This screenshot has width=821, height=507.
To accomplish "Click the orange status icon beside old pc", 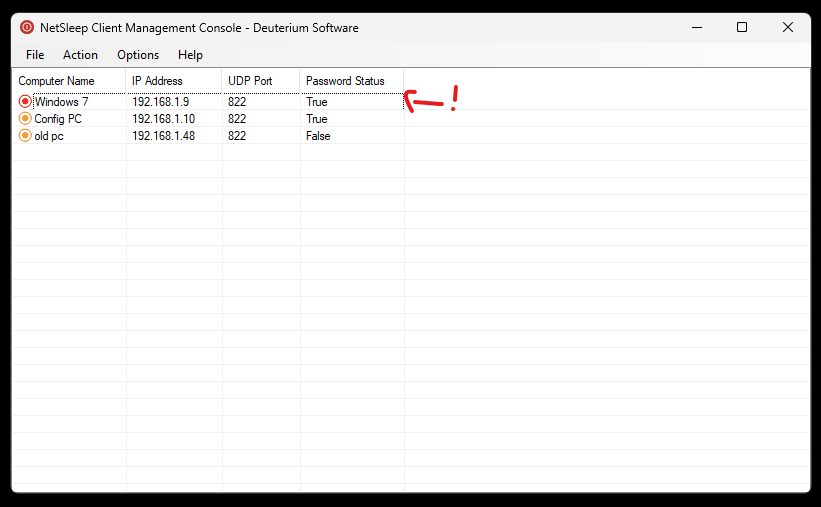I will [25, 136].
